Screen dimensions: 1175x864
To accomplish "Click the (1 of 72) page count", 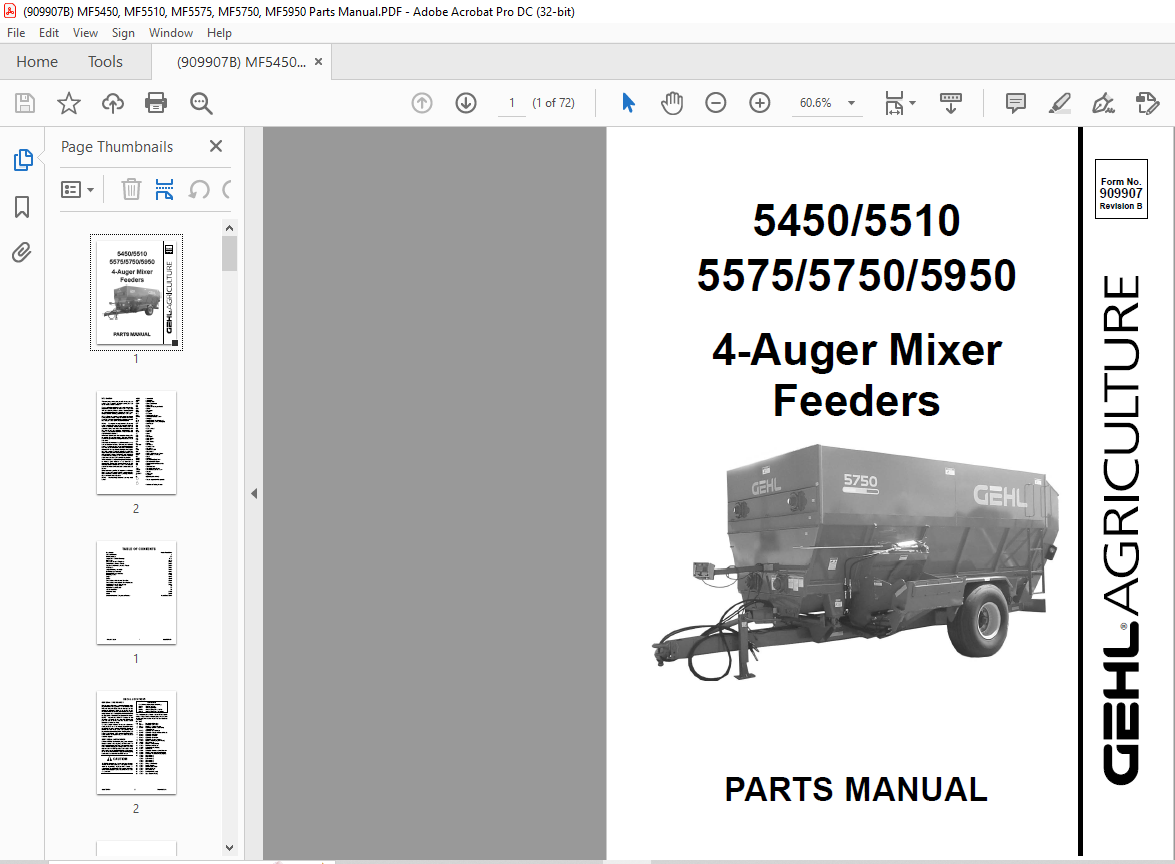I will [x=553, y=103].
